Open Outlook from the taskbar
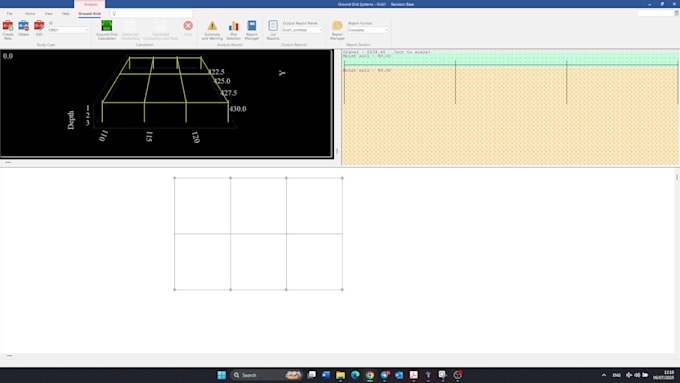The width and height of the screenshot is (680, 383). 399,375
